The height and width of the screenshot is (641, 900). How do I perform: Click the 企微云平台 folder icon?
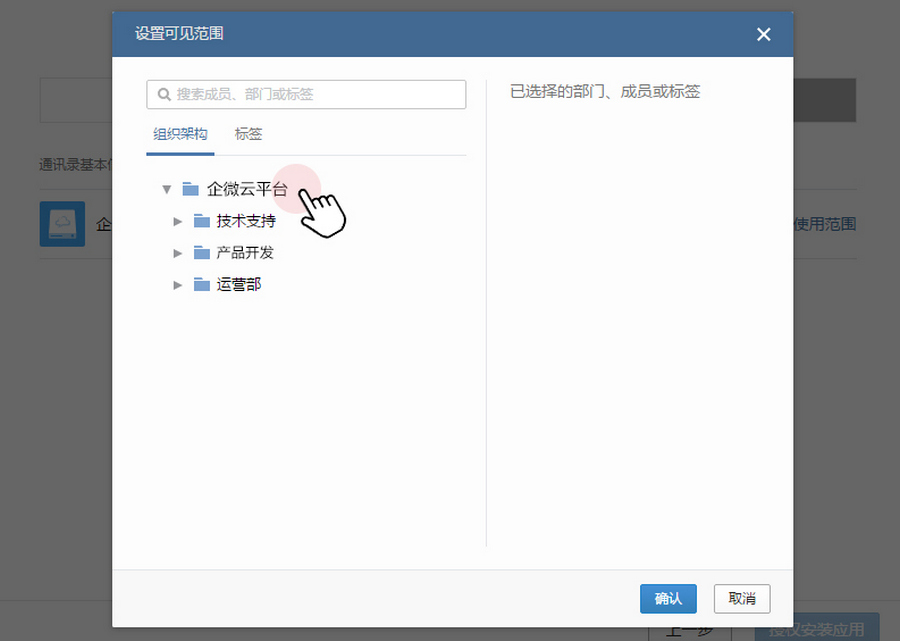coord(190,189)
